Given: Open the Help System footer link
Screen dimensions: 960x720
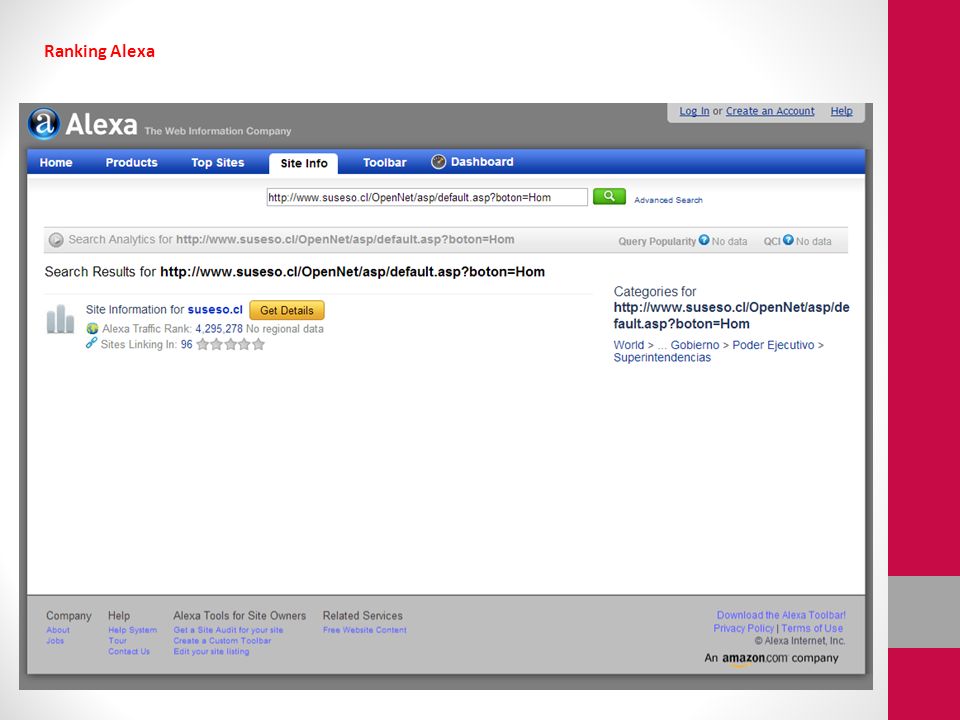Looking at the screenshot, I should (x=132, y=629).
